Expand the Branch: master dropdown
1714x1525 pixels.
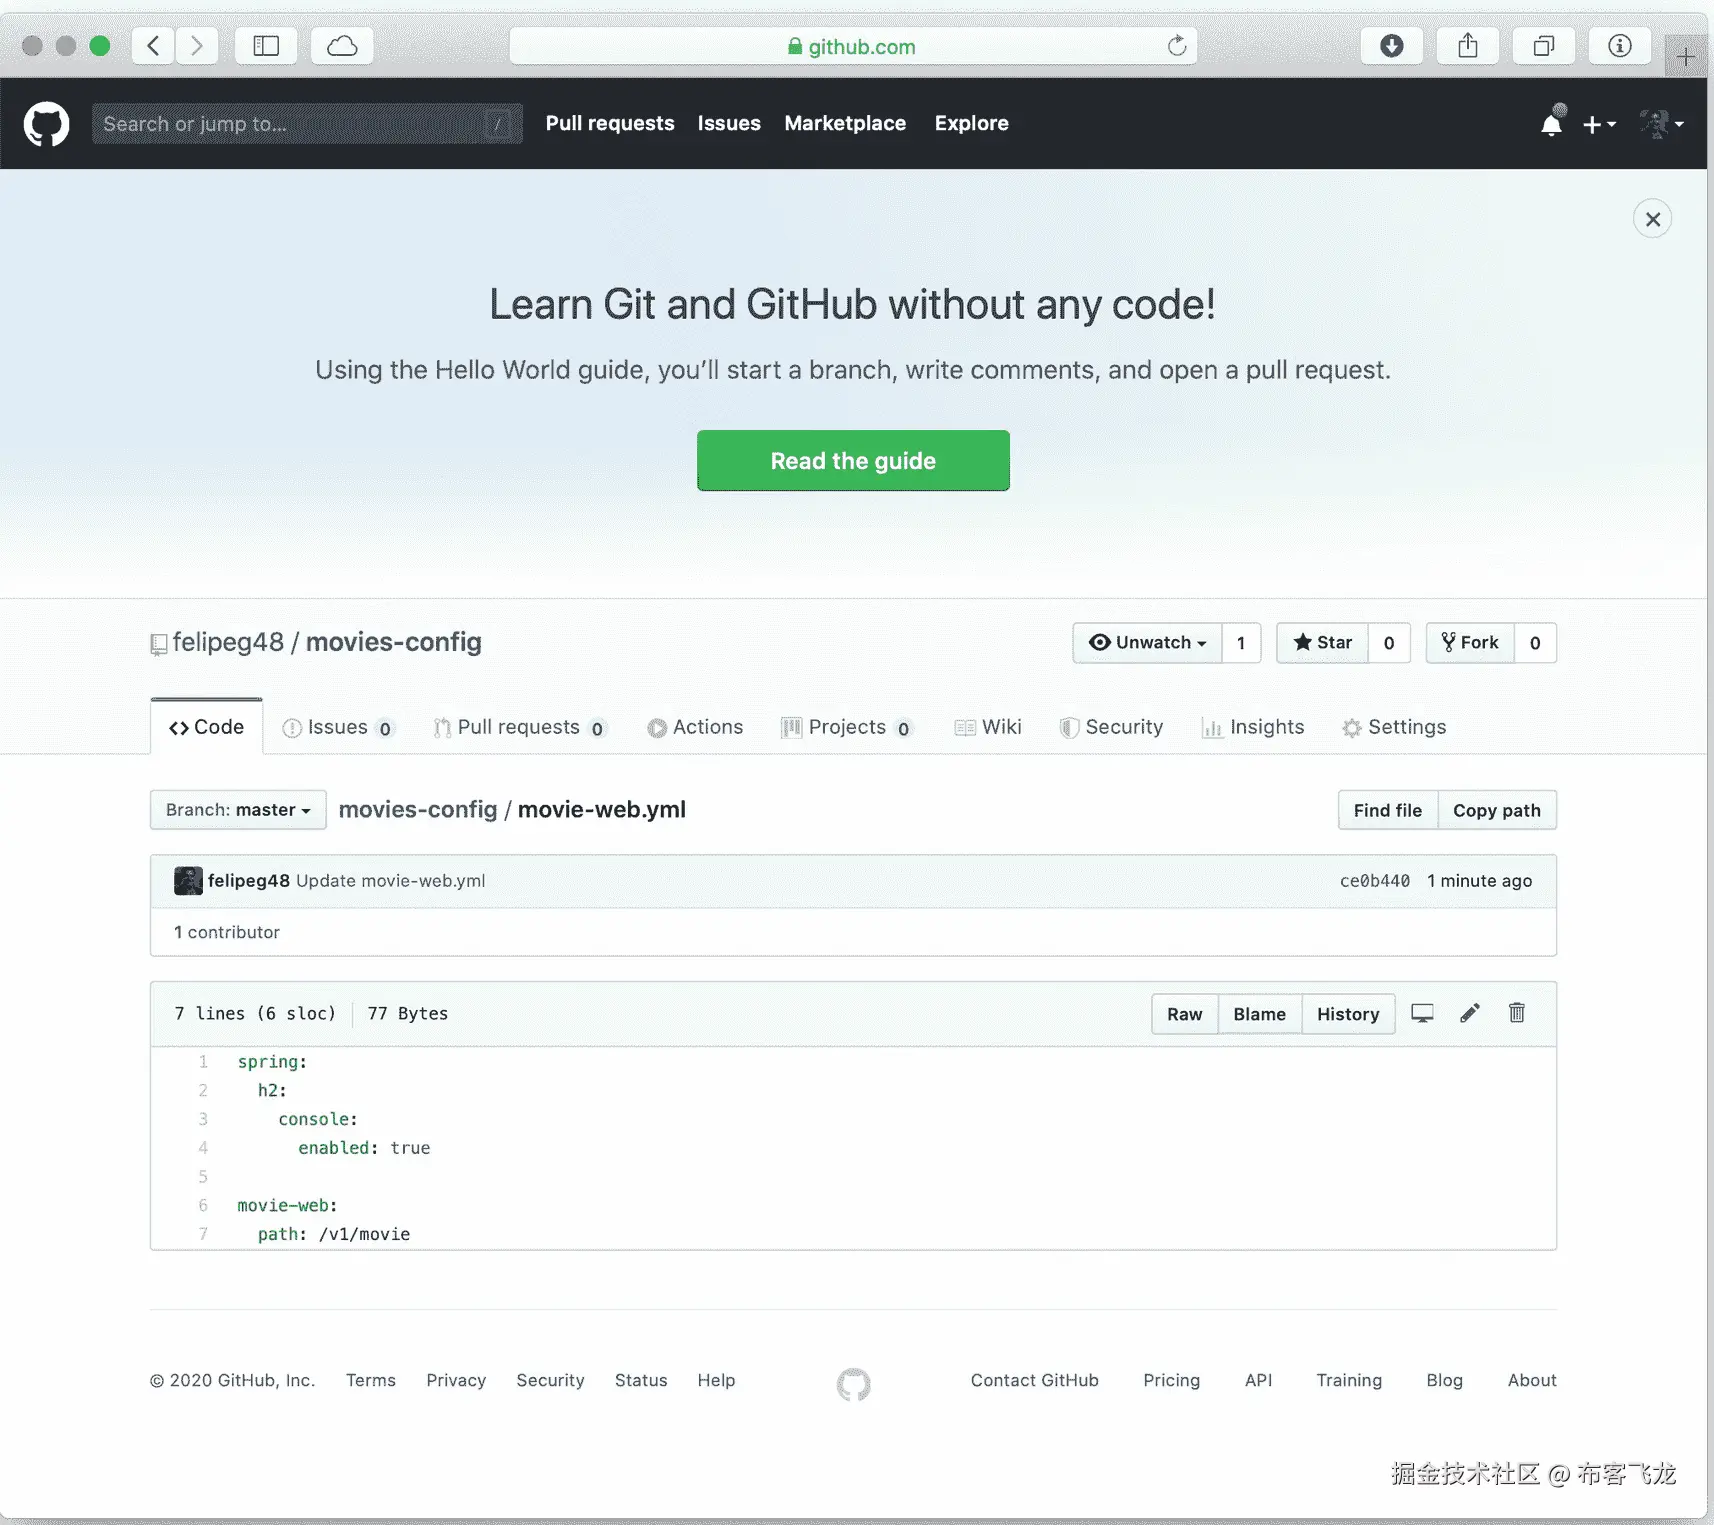click(x=238, y=810)
